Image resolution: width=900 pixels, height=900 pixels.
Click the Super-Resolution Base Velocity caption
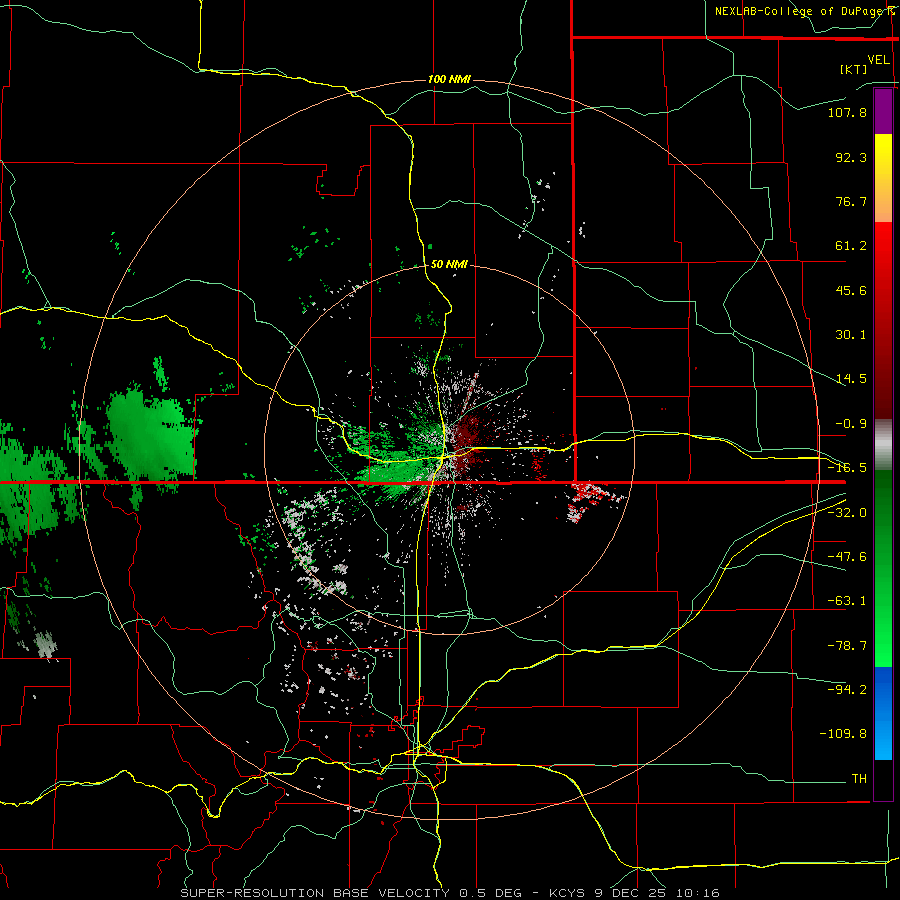450,893
